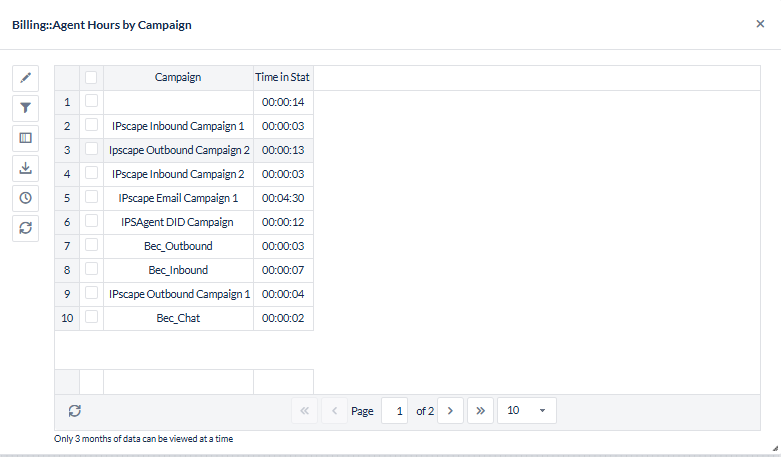
Task: Toggle the select-all header checkbox
Action: click(x=91, y=77)
